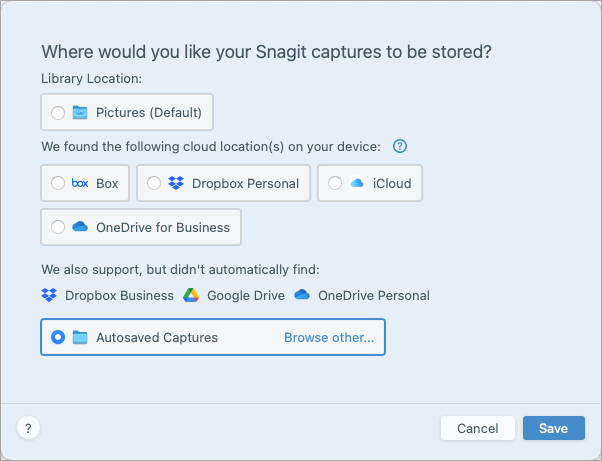Open cloud locations info help icon
The width and height of the screenshot is (602, 461).
(x=400, y=146)
